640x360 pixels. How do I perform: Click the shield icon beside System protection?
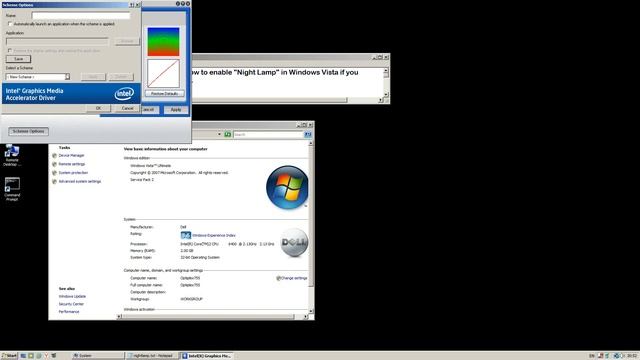[x=54, y=173]
